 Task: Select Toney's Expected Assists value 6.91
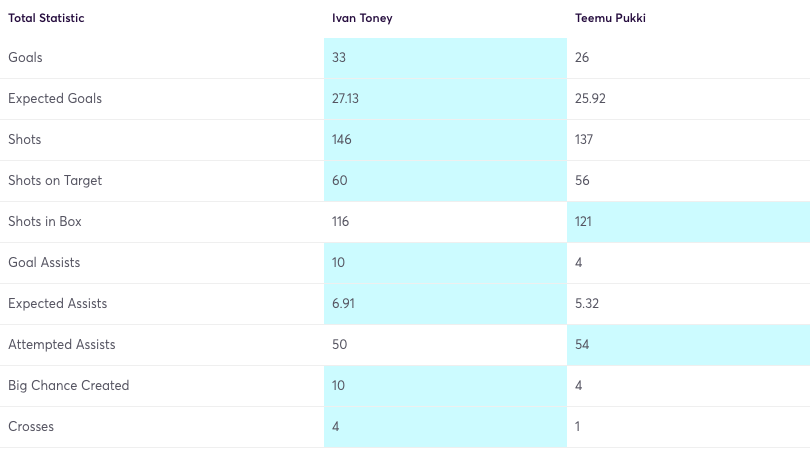point(345,304)
